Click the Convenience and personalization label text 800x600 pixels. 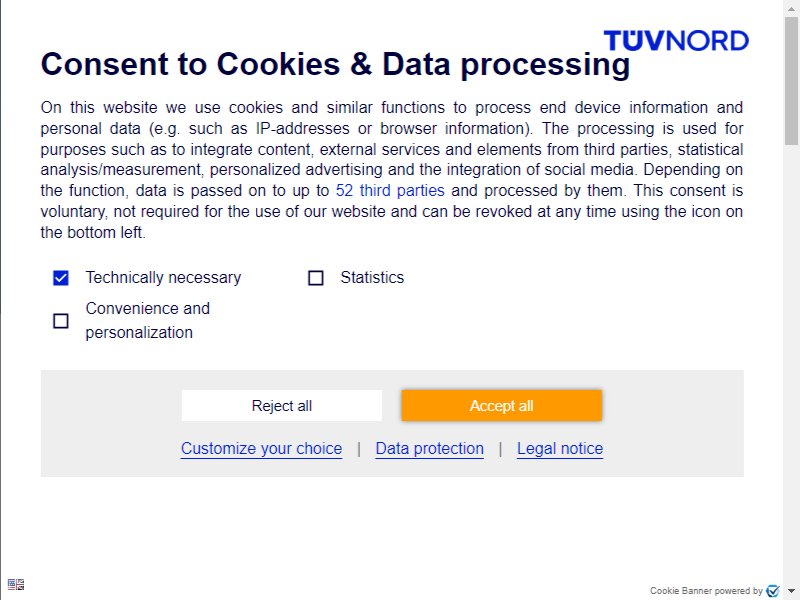point(147,320)
